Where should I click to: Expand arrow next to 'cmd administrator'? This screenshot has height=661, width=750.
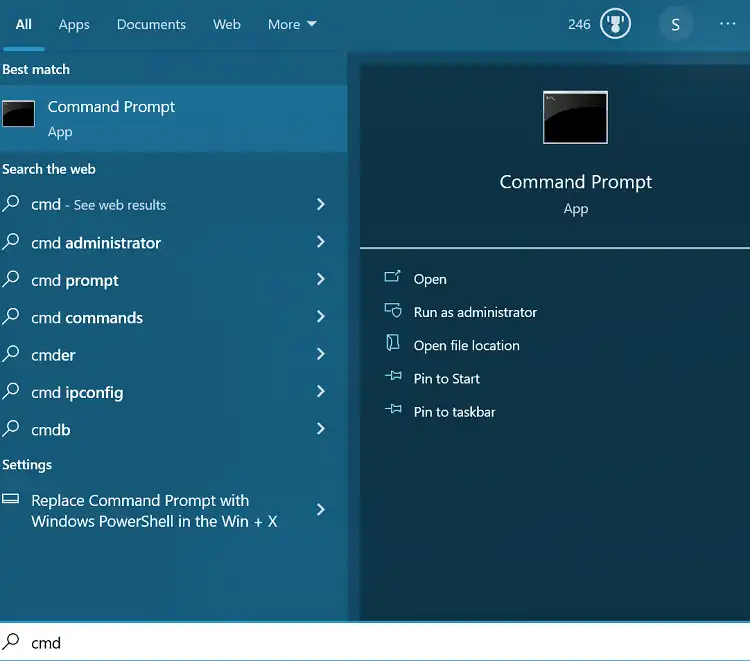point(321,242)
